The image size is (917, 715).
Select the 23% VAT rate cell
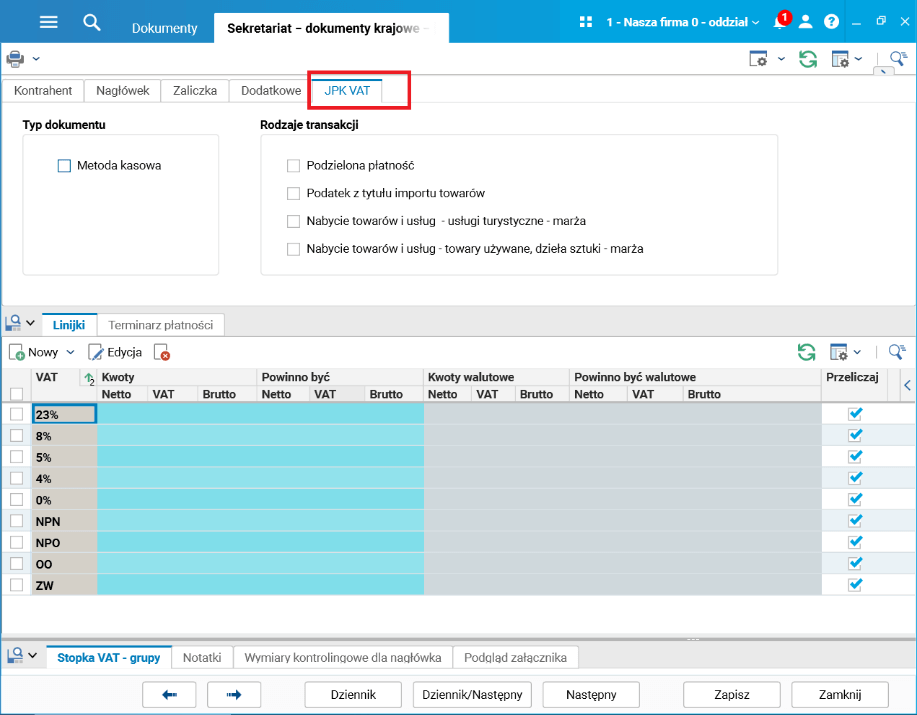click(x=64, y=415)
